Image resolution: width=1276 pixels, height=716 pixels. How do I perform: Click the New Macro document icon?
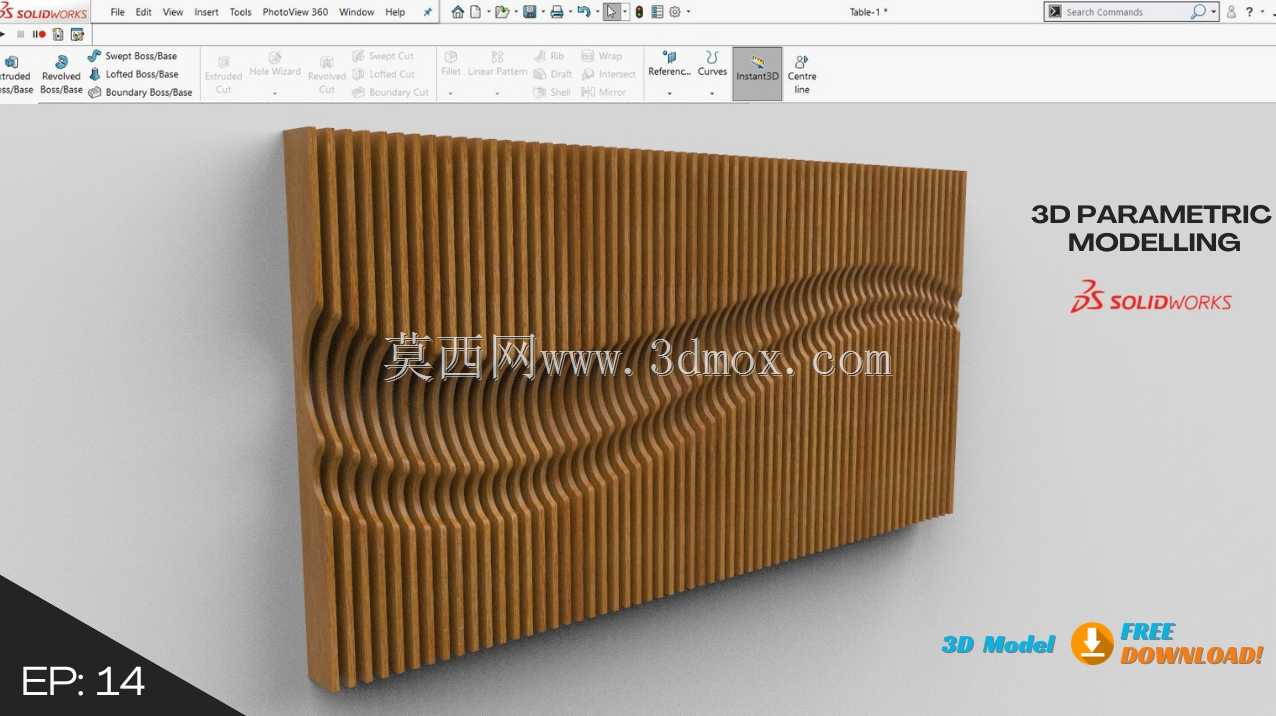click(58, 34)
